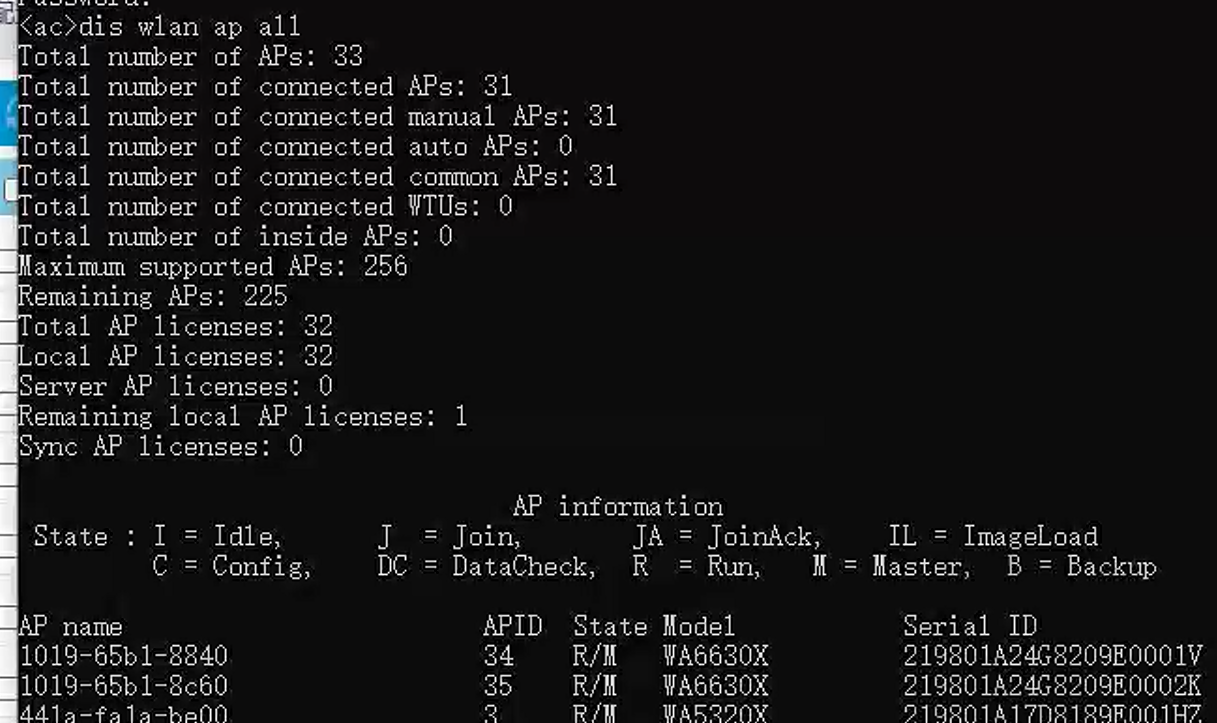Click the 'Sync AP licenses: 0' line
Viewport: 1217px width, 723px height.
160,447
